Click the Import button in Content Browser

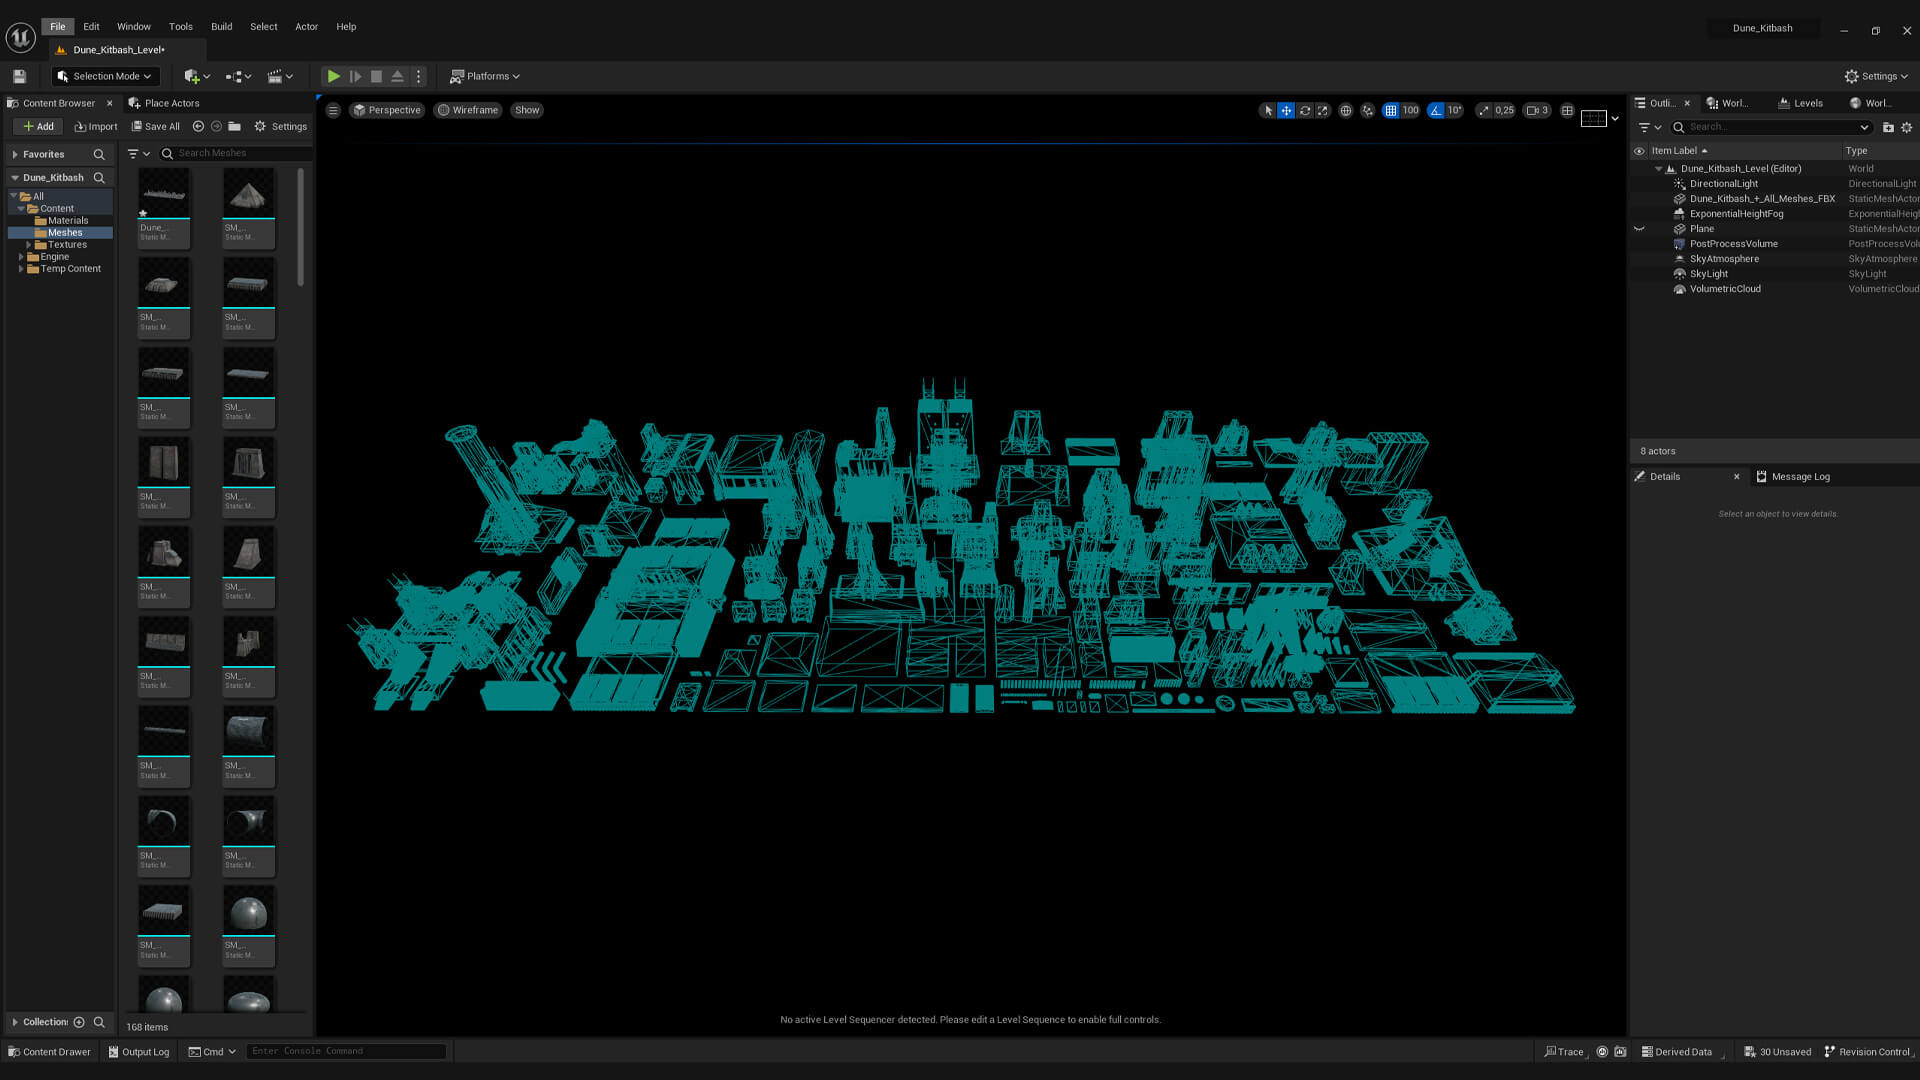(96, 127)
